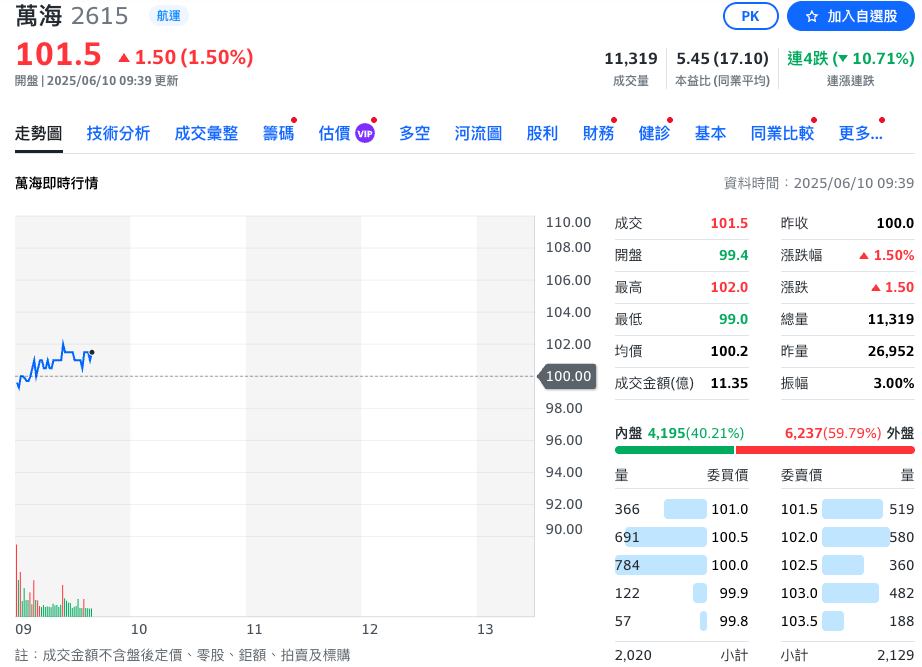The image size is (922, 667).
Task: Click the 100.00 reference price marker
Action: [568, 376]
